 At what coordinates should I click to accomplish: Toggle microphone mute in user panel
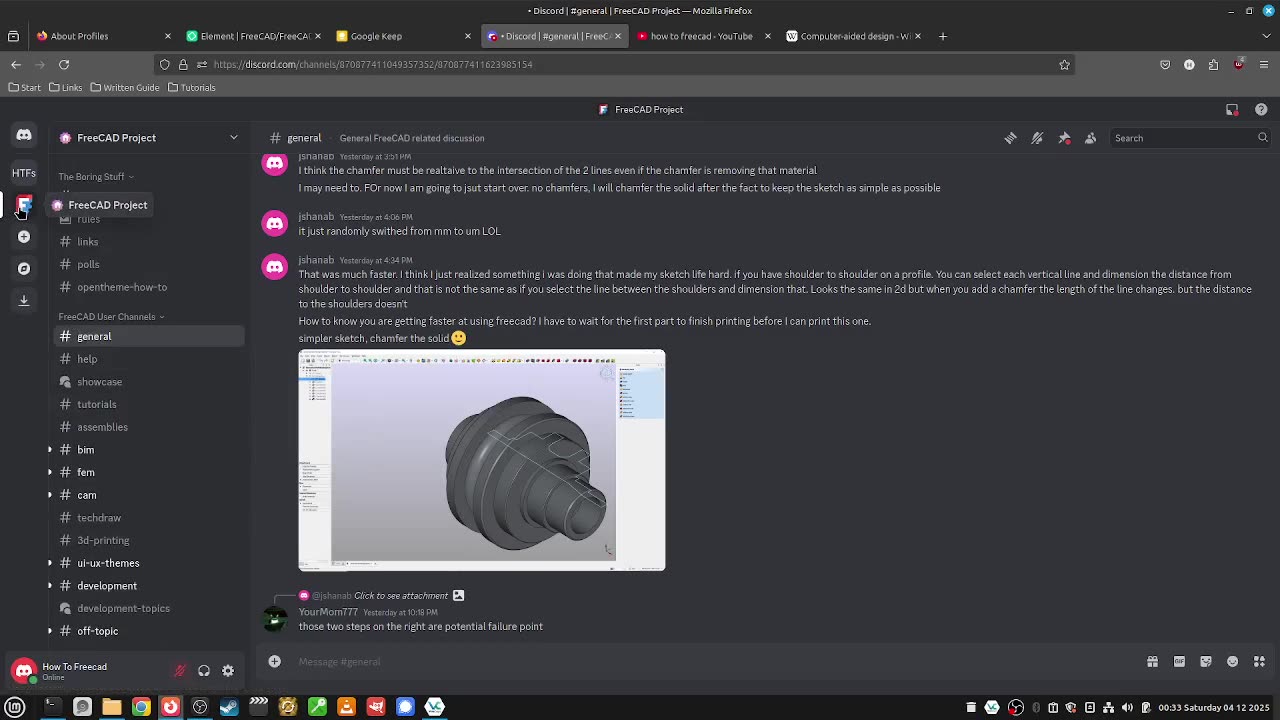pos(180,671)
